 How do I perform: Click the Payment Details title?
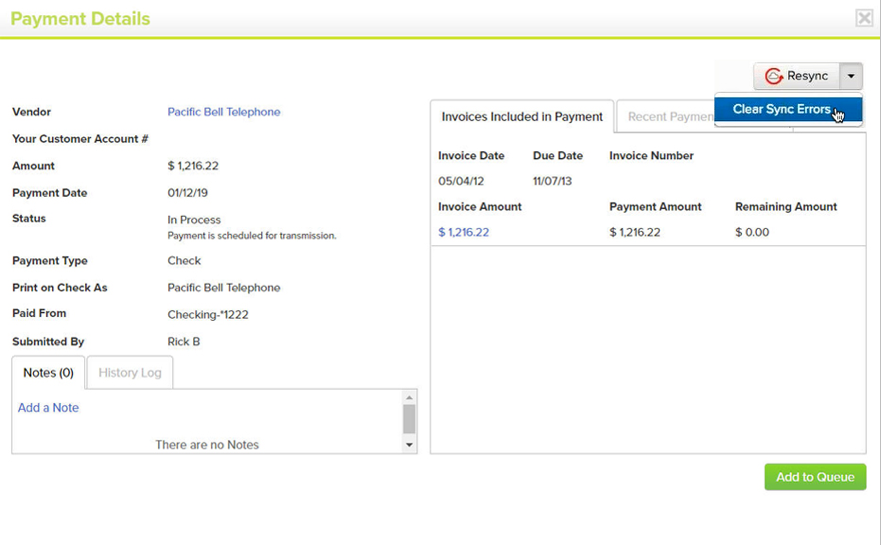pos(80,19)
